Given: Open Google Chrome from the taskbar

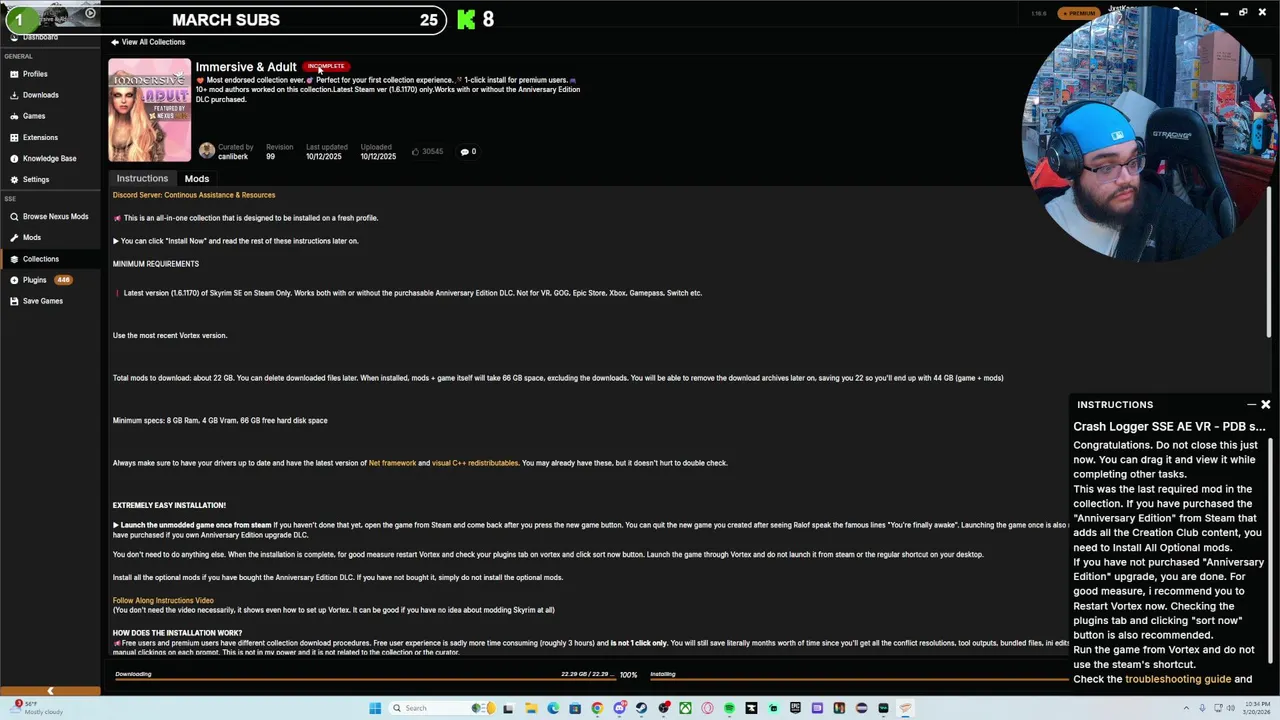Looking at the screenshot, I should [x=597, y=708].
